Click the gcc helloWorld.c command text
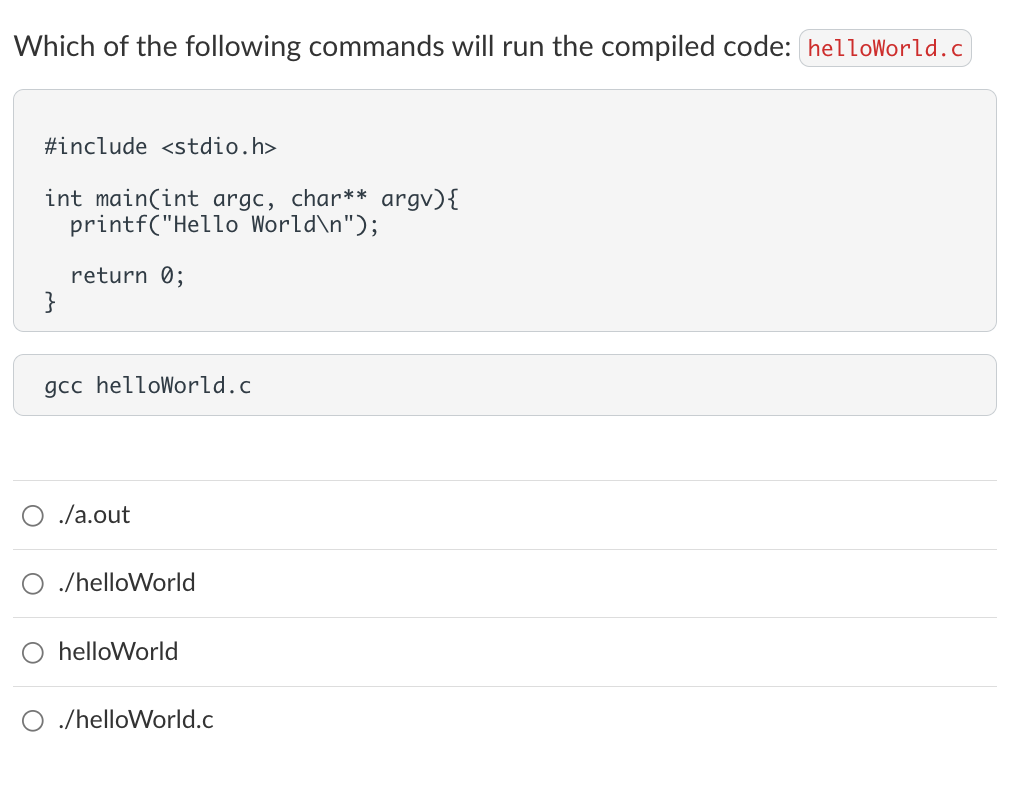 click(x=148, y=385)
